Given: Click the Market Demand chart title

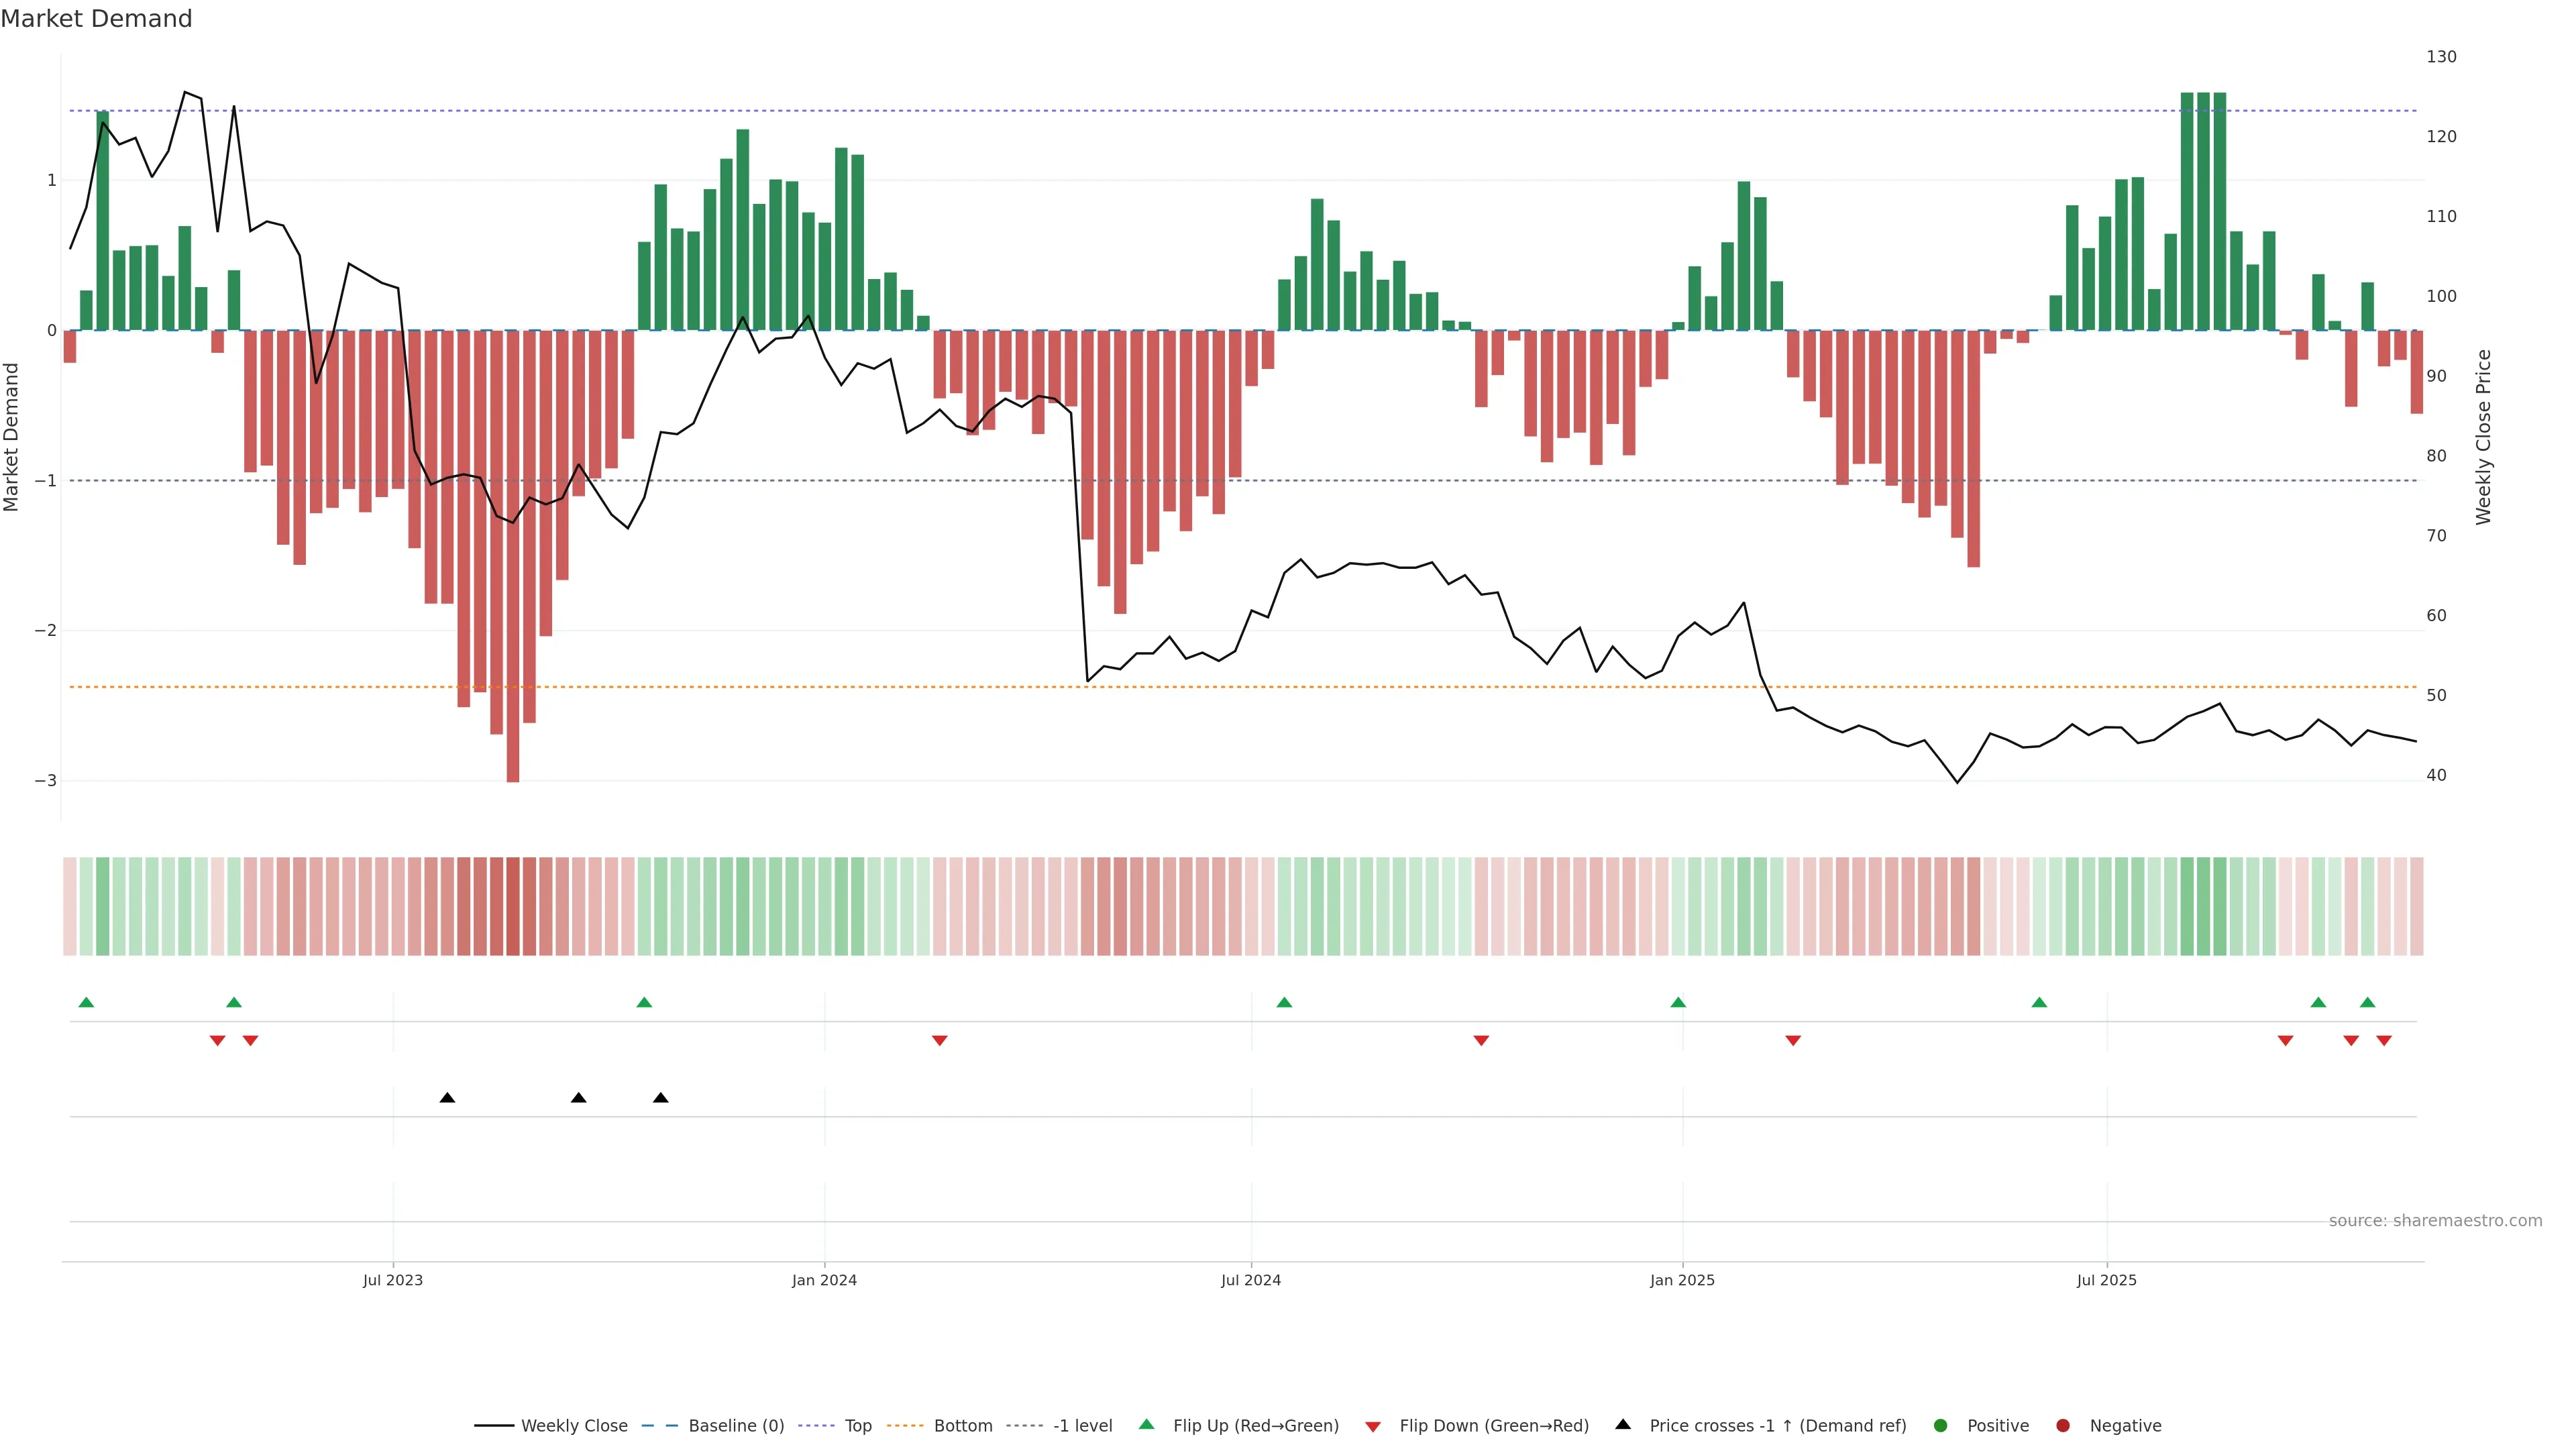Looking at the screenshot, I should pyautogui.click(x=96, y=19).
